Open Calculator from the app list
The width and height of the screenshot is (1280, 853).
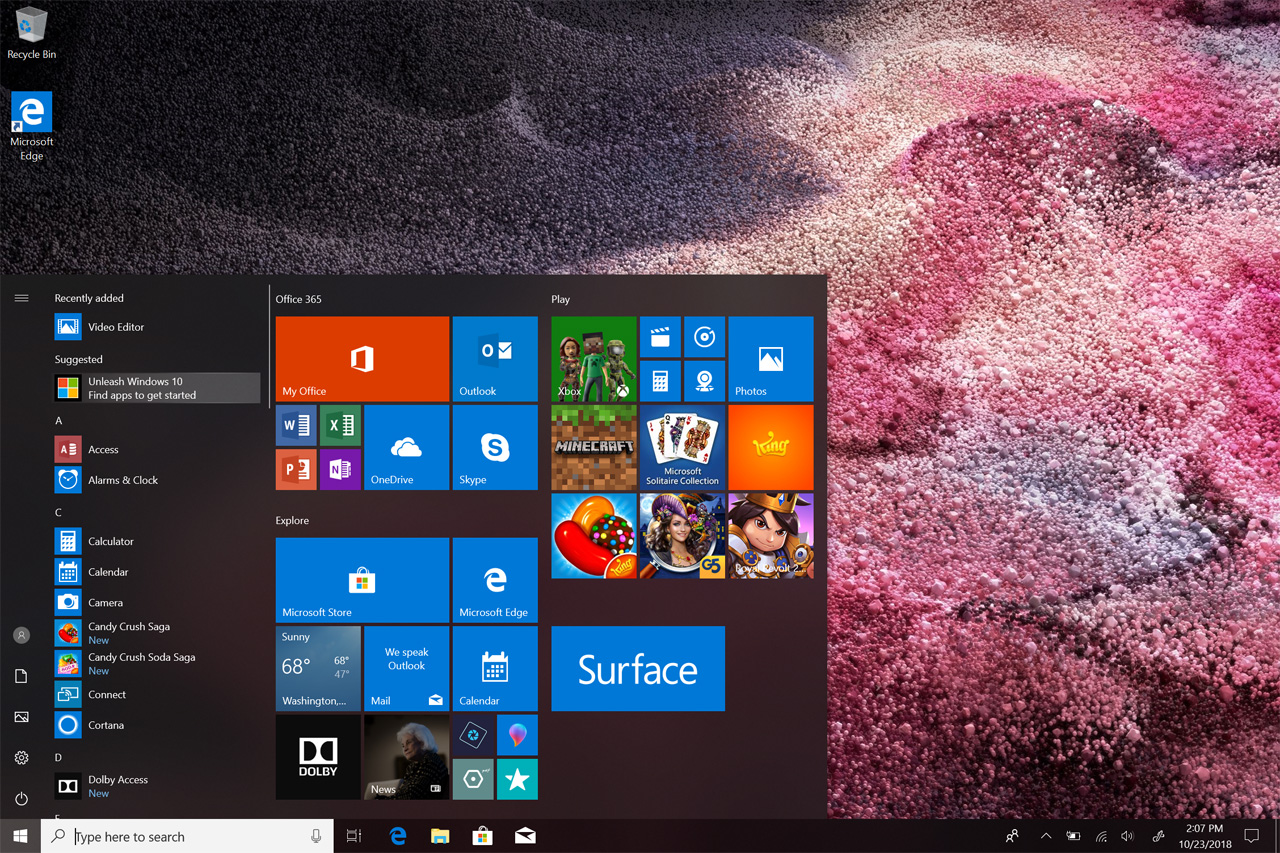(x=110, y=541)
